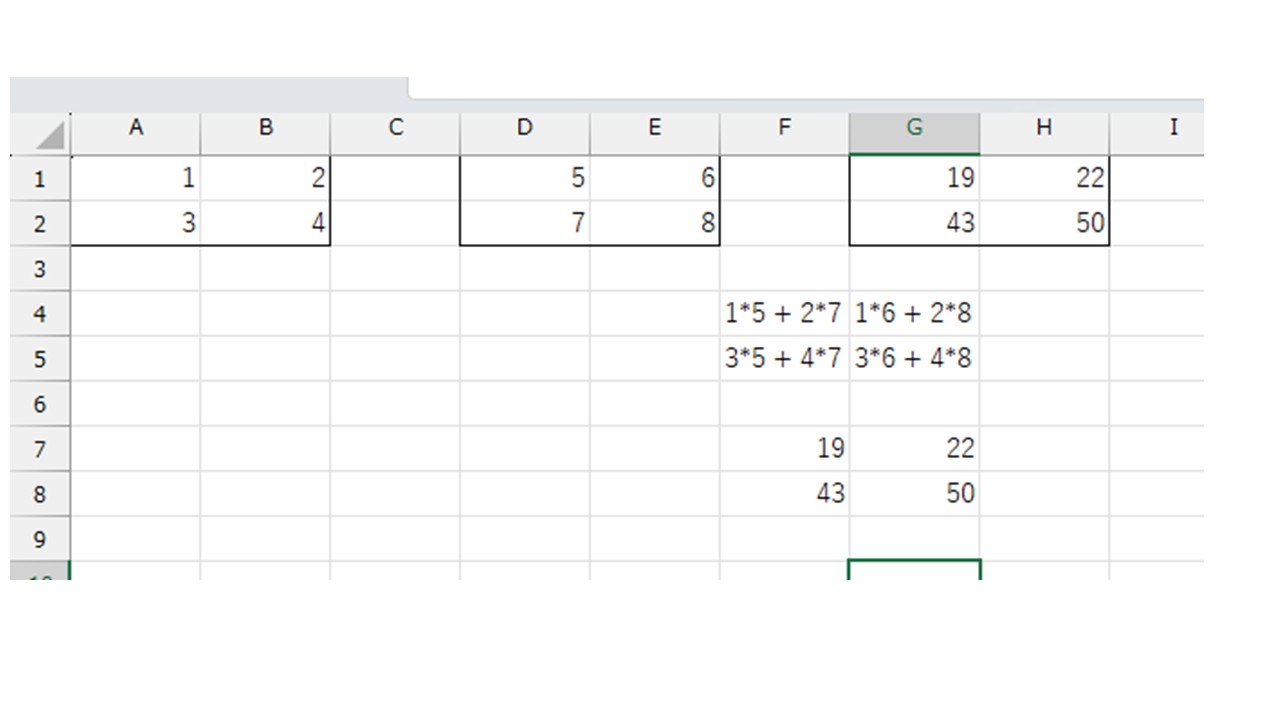Click cell B2 containing 4
Screen dimensions: 1280x720
point(265,223)
